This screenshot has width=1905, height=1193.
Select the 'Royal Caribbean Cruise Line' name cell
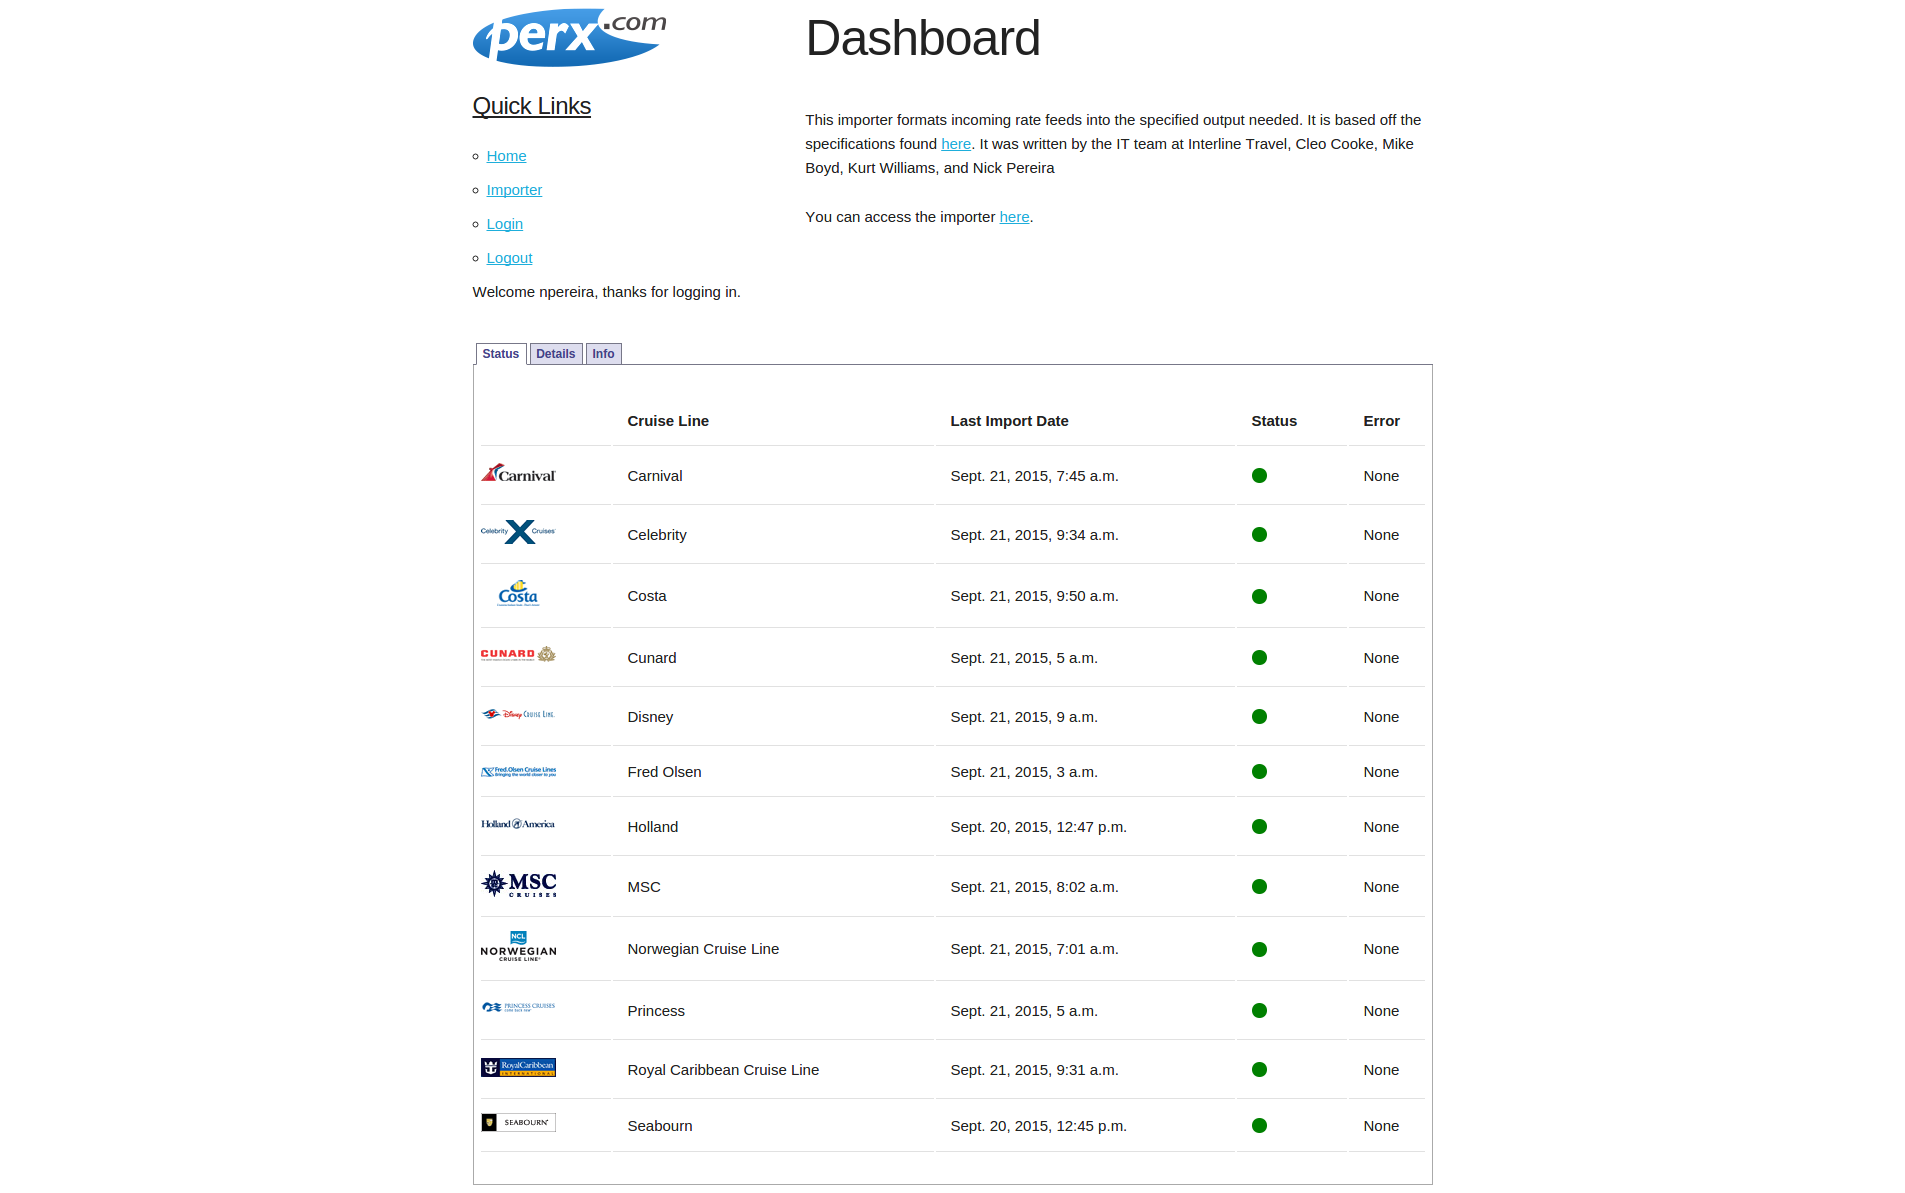tap(723, 1070)
